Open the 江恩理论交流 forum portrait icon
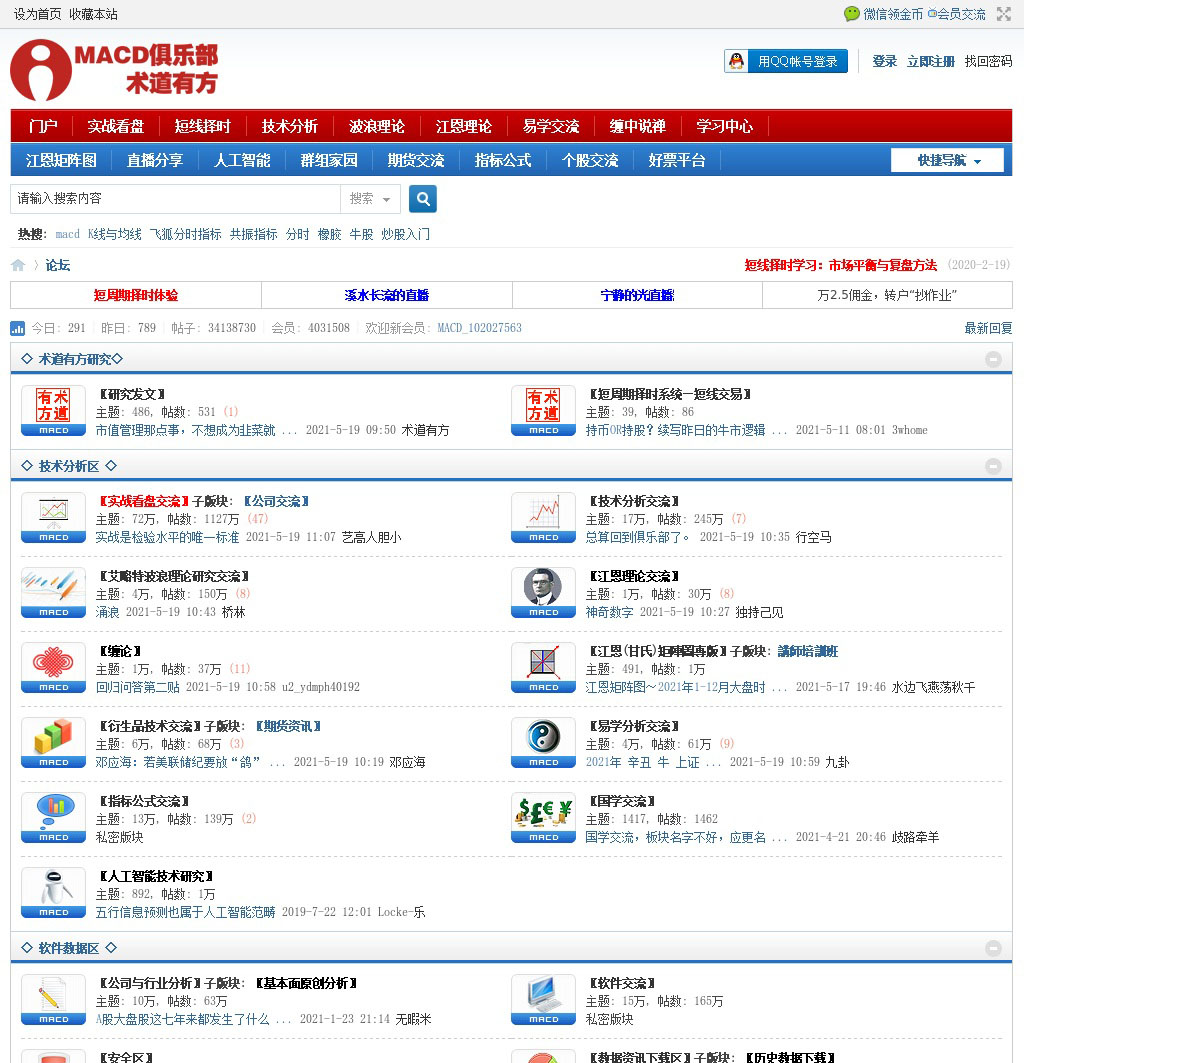The image size is (1200, 1063). 543,593
